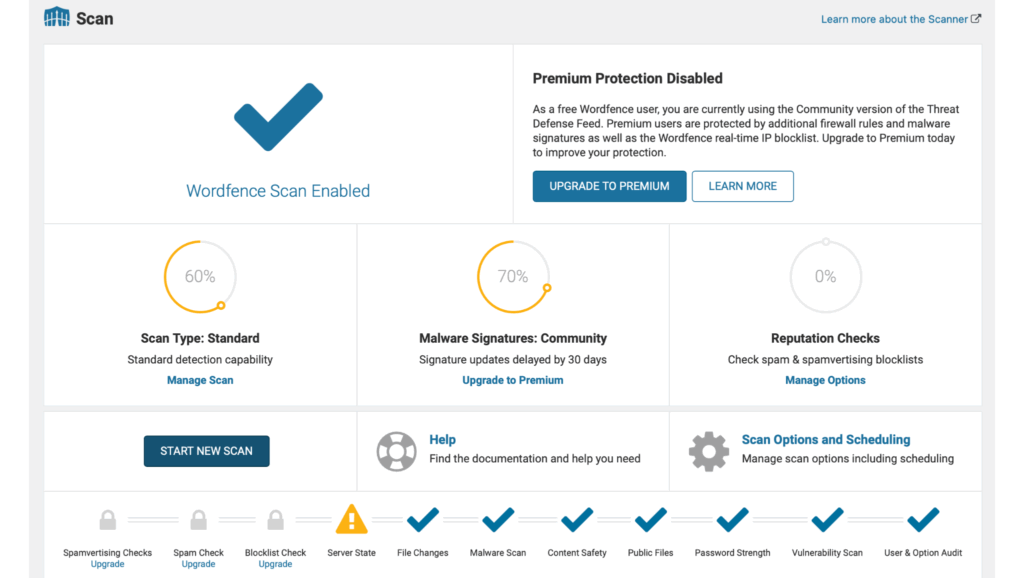Open the Scan Options and Scheduling link
The height and width of the screenshot is (578, 1024).
825,440
